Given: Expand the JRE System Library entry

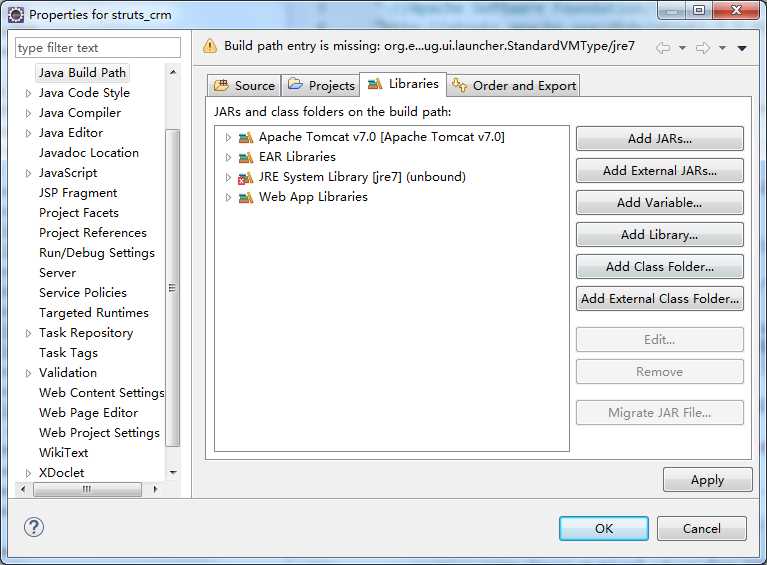Looking at the screenshot, I should click(228, 178).
